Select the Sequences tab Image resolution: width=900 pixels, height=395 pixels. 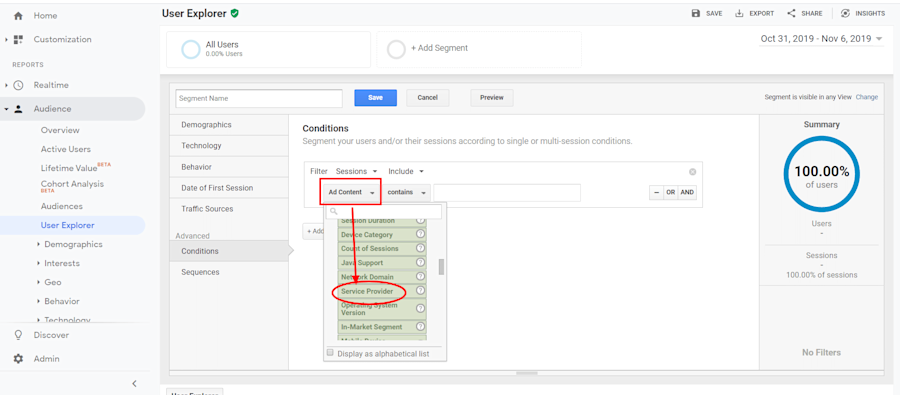click(x=229, y=272)
